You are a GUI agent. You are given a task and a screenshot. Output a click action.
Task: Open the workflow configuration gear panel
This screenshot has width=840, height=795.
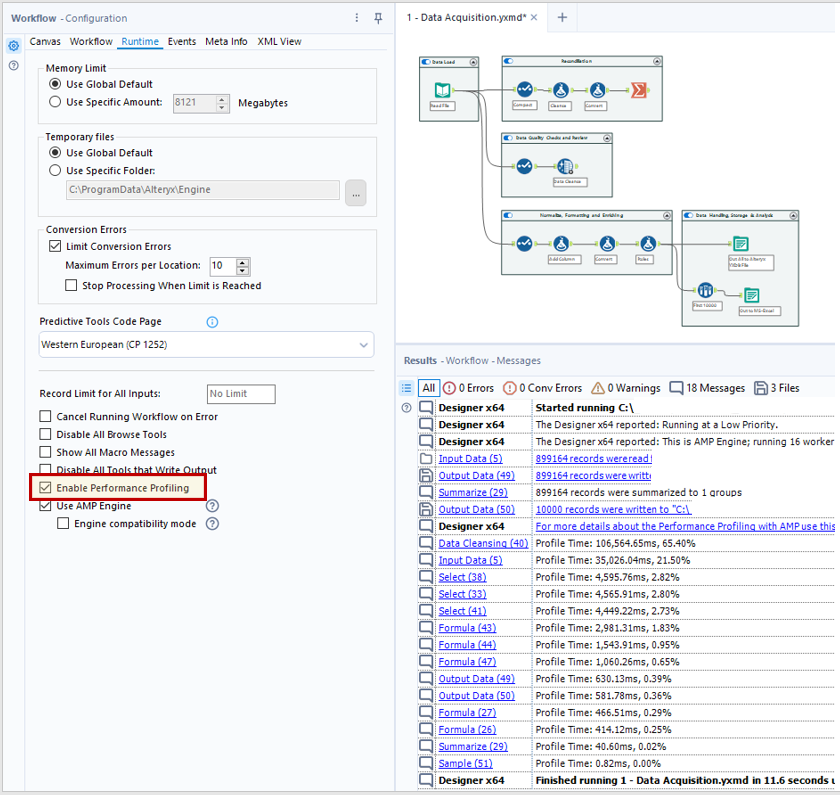point(14,45)
